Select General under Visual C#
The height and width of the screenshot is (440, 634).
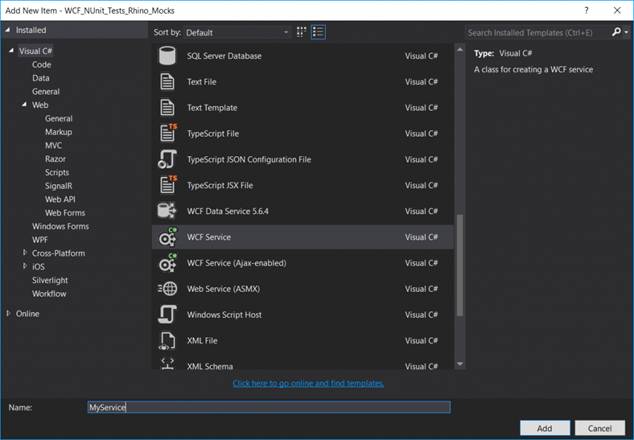[x=46, y=91]
